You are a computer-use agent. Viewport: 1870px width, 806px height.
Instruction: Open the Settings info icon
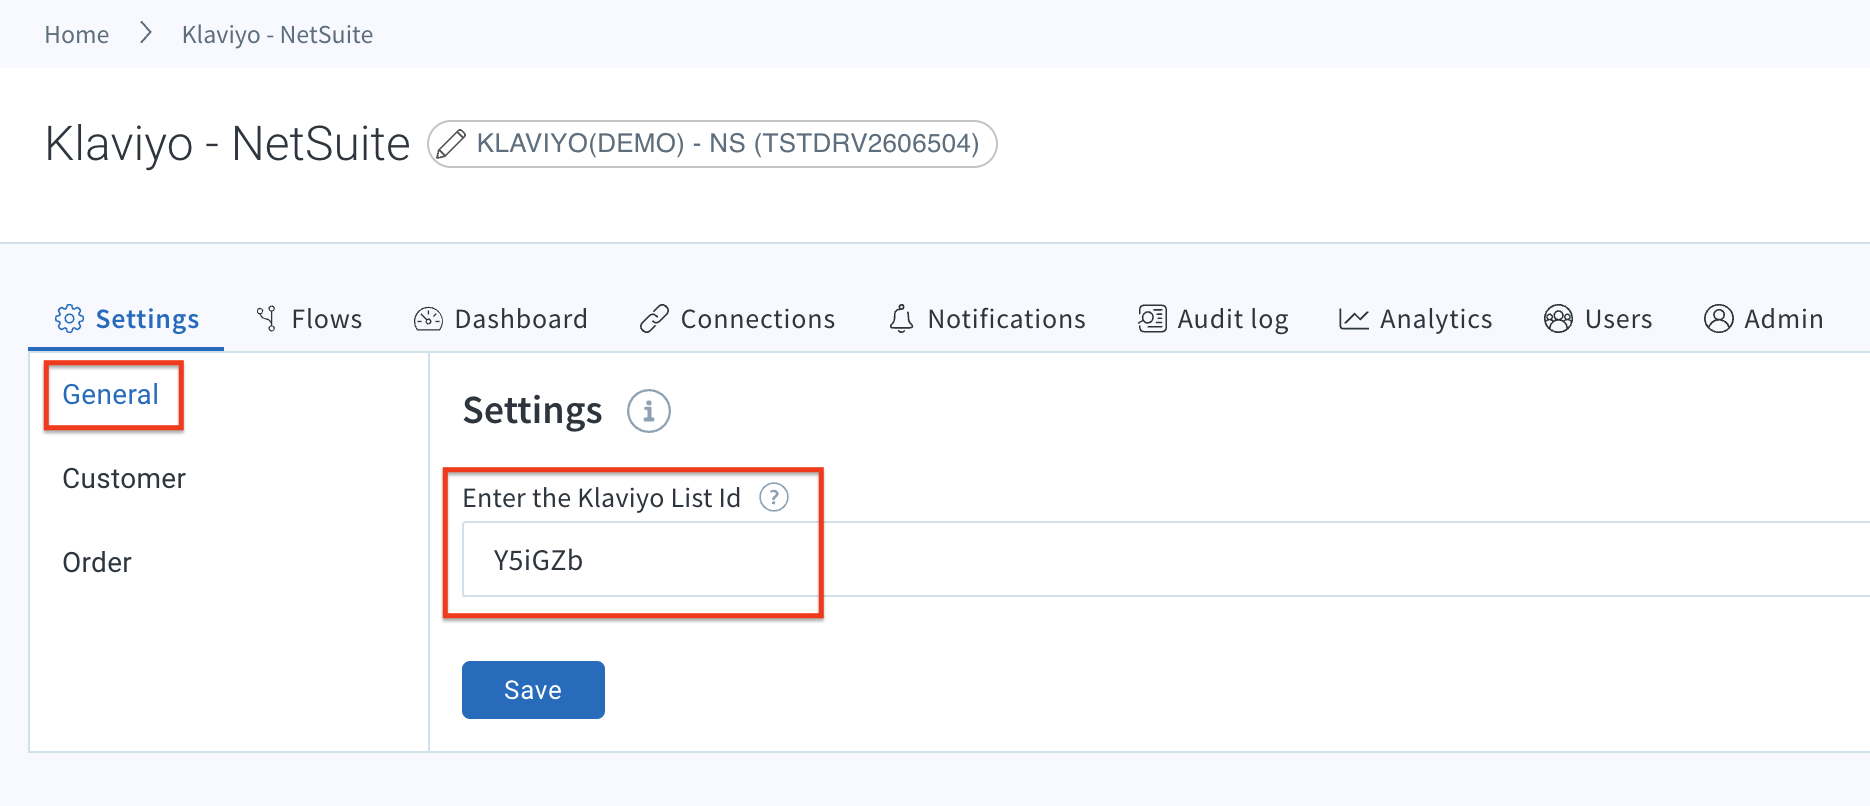649,411
